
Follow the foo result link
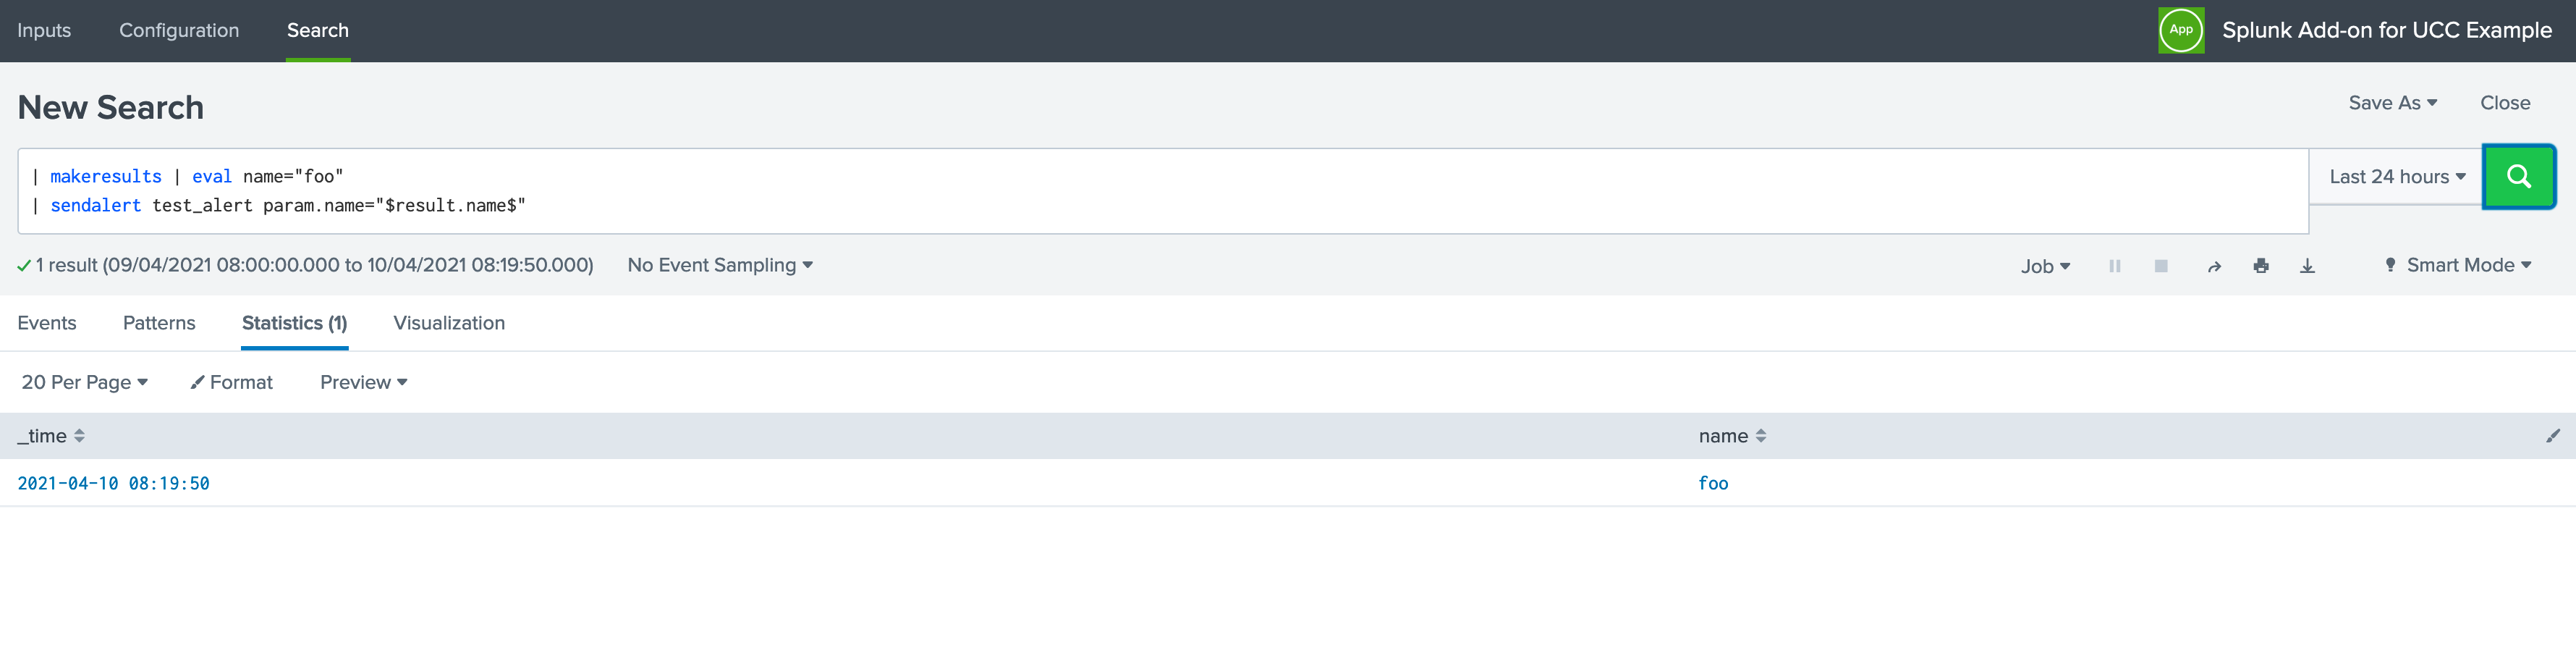pos(1713,483)
